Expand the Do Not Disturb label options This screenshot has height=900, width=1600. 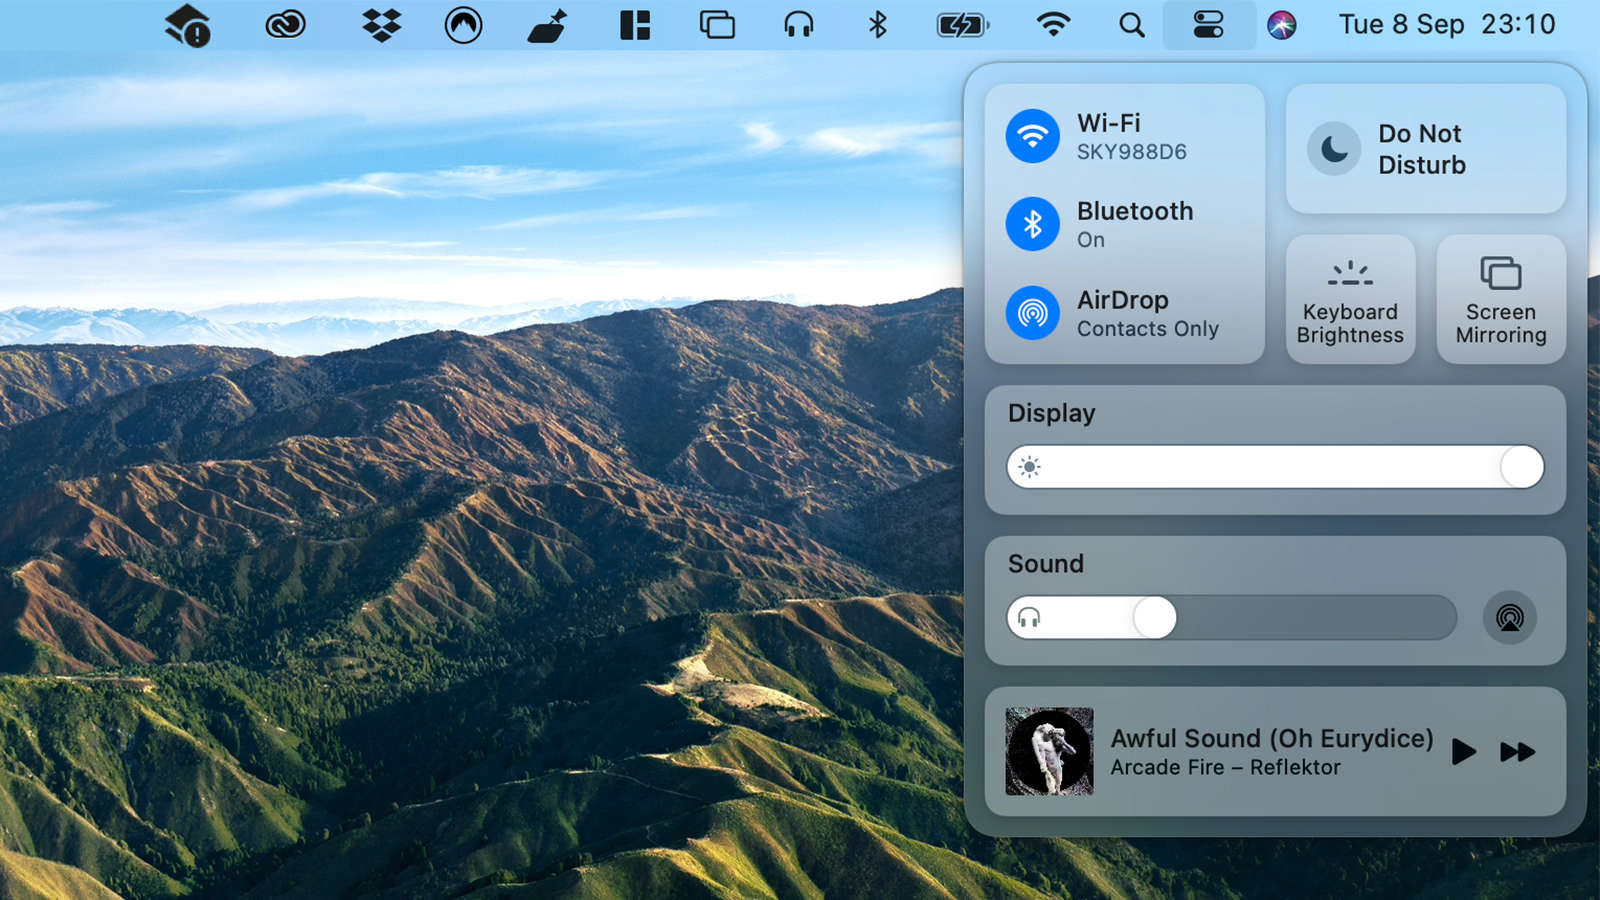1422,149
